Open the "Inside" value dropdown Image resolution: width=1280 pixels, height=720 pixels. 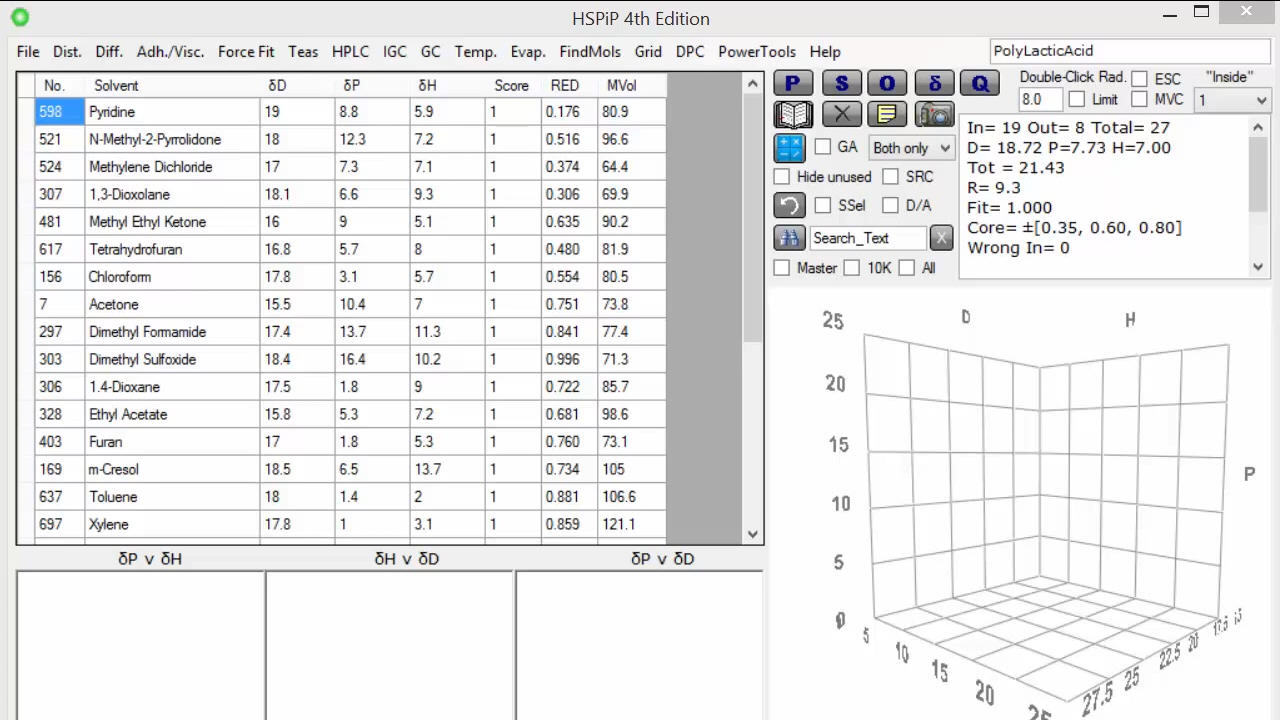pyautogui.click(x=1233, y=100)
